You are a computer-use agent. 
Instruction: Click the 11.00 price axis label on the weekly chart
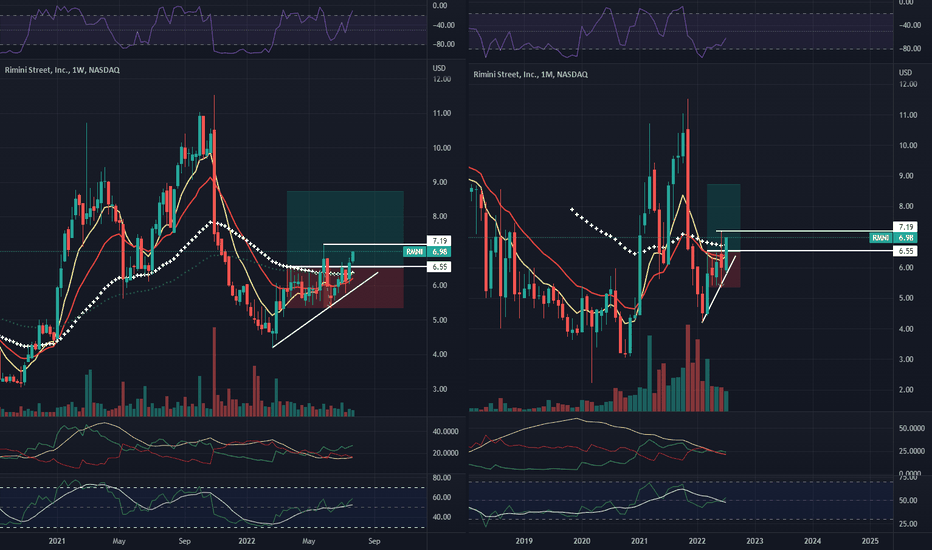(x=442, y=113)
